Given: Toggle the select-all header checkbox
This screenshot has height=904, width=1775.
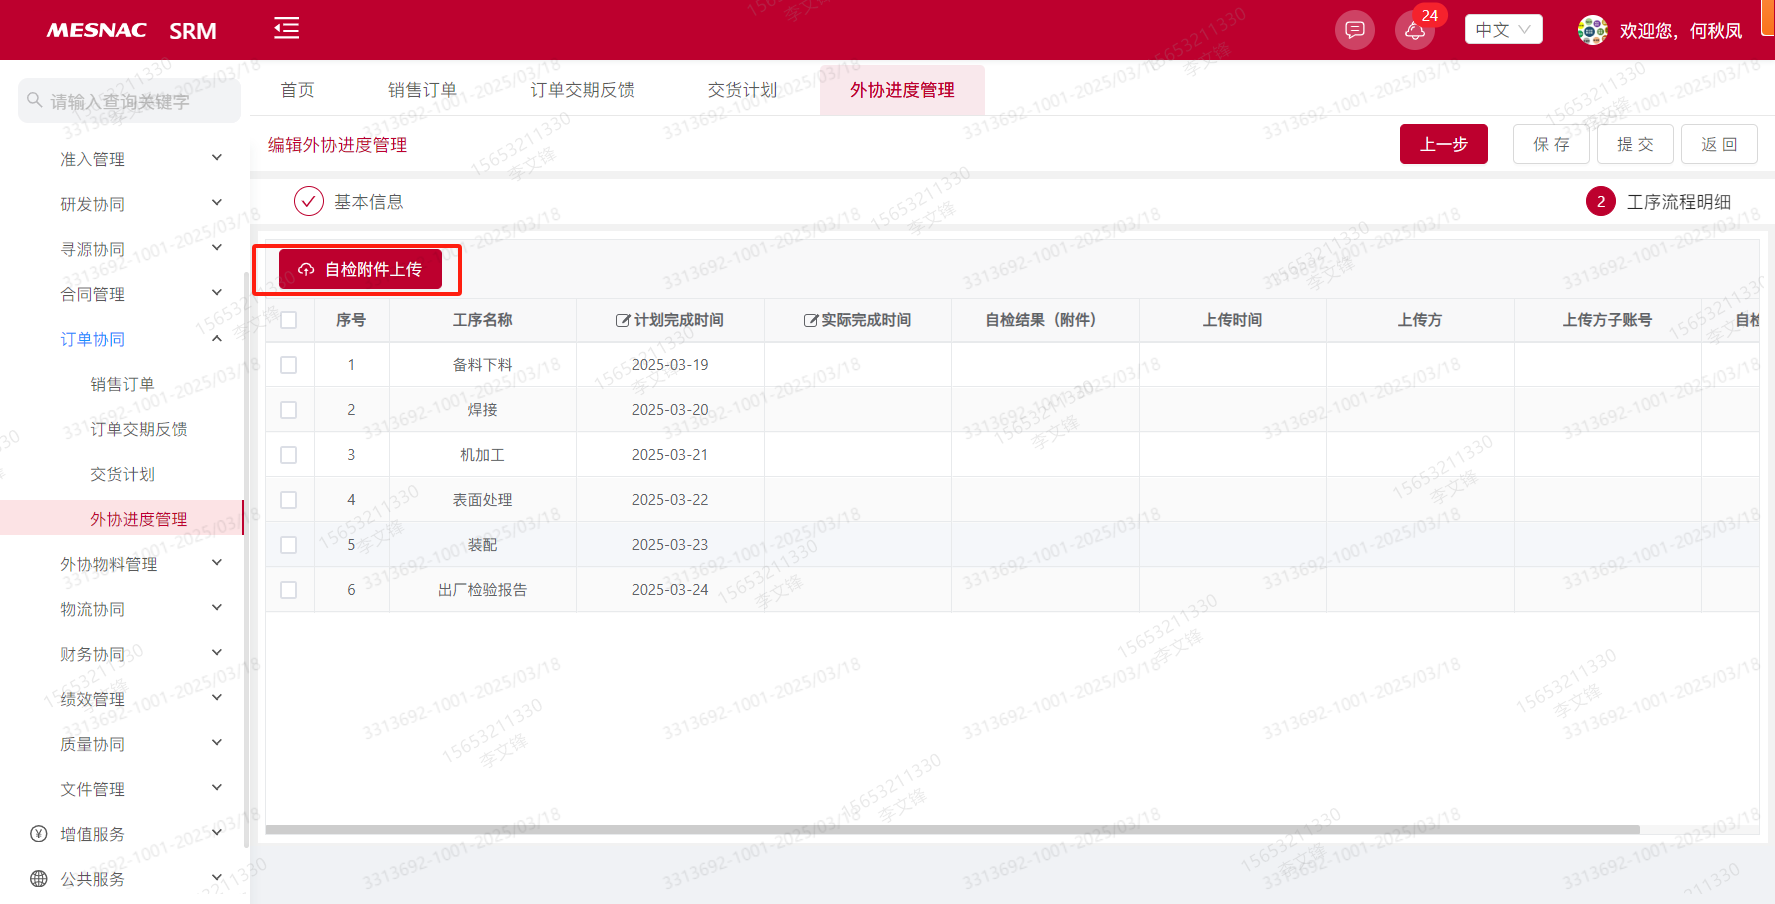Looking at the screenshot, I should tap(289, 320).
